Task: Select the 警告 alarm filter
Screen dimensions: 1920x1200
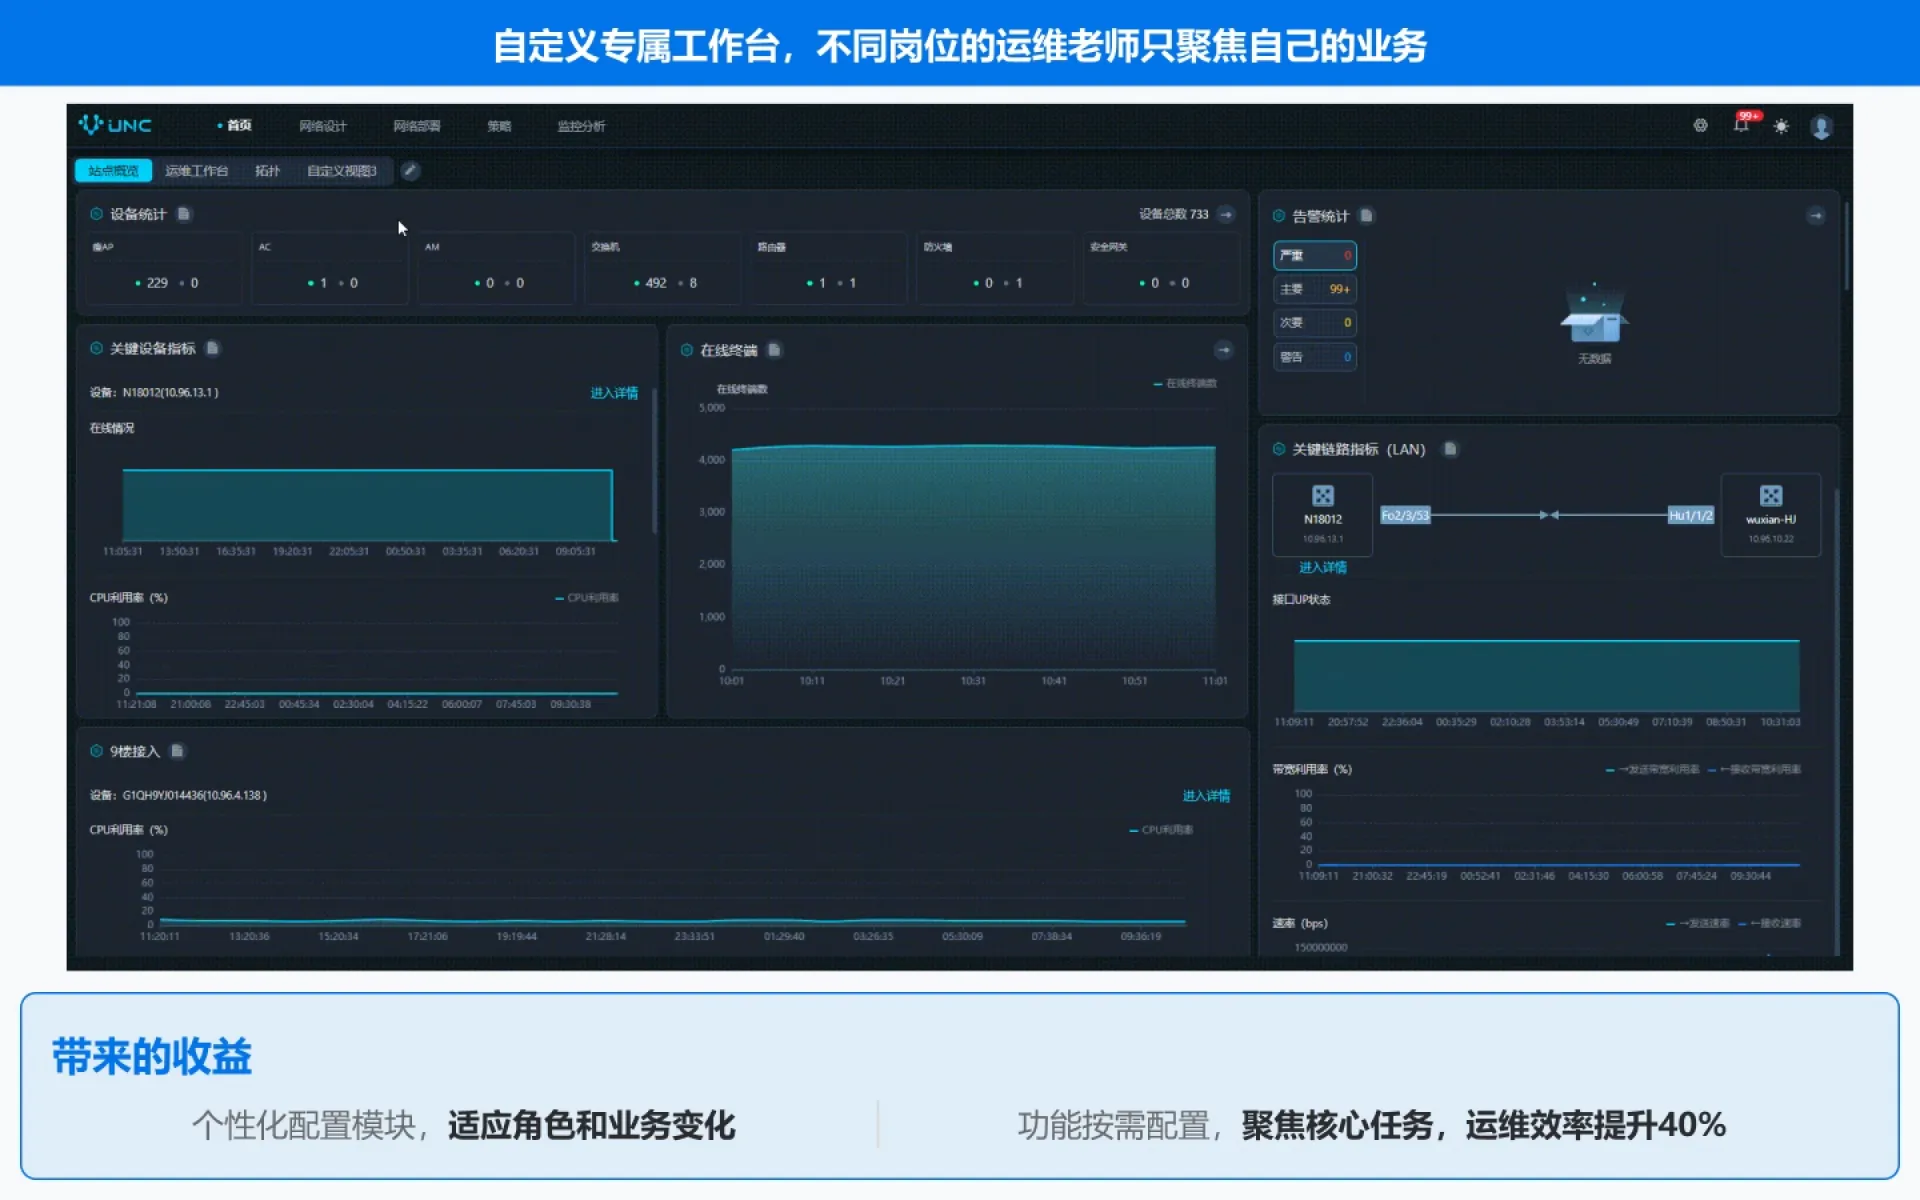Action: click(x=1314, y=357)
